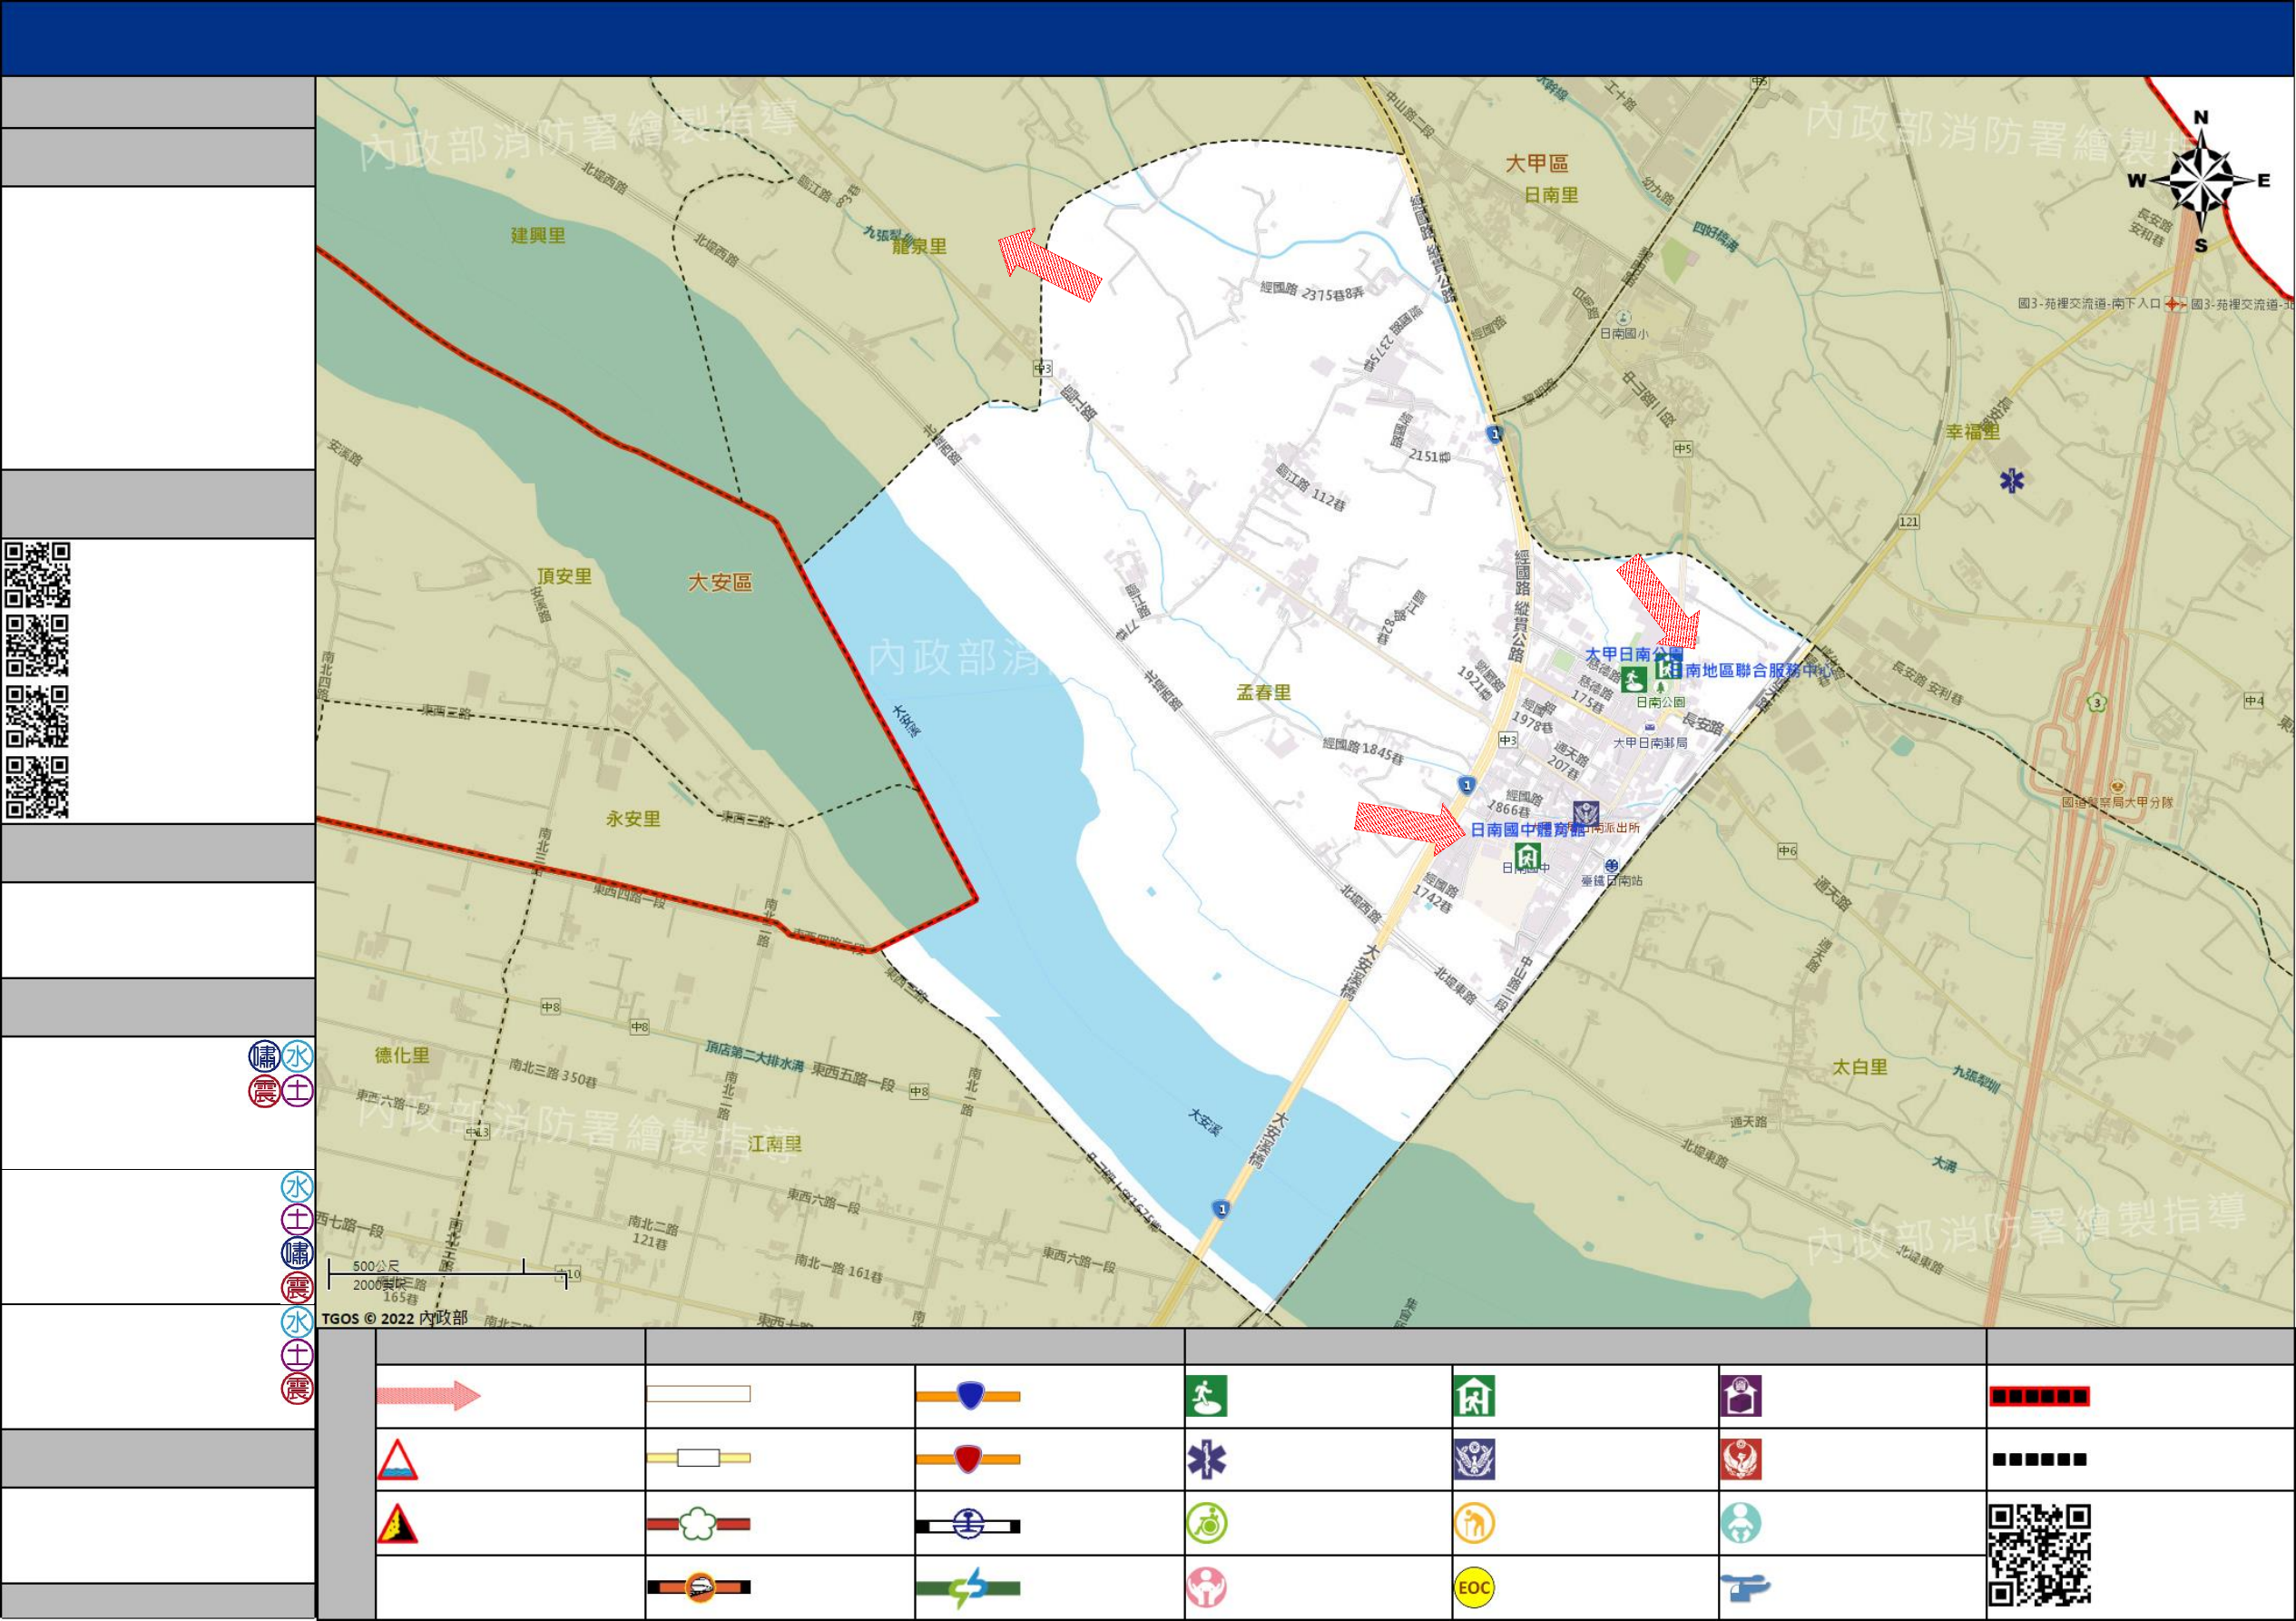Select the railway emblem line symbol in legend
This screenshot has width=2296, height=1621.
coord(968,1525)
